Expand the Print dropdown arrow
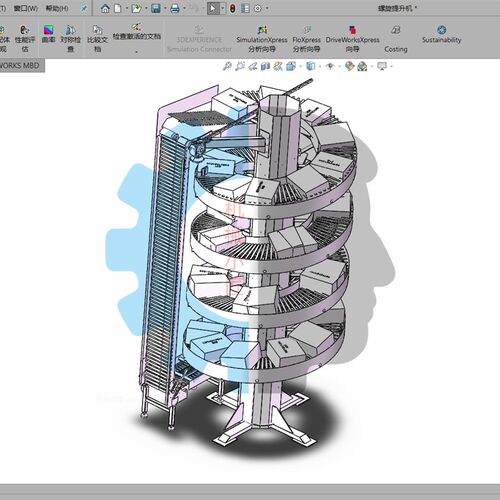This screenshot has height=500, width=500. (184, 9)
